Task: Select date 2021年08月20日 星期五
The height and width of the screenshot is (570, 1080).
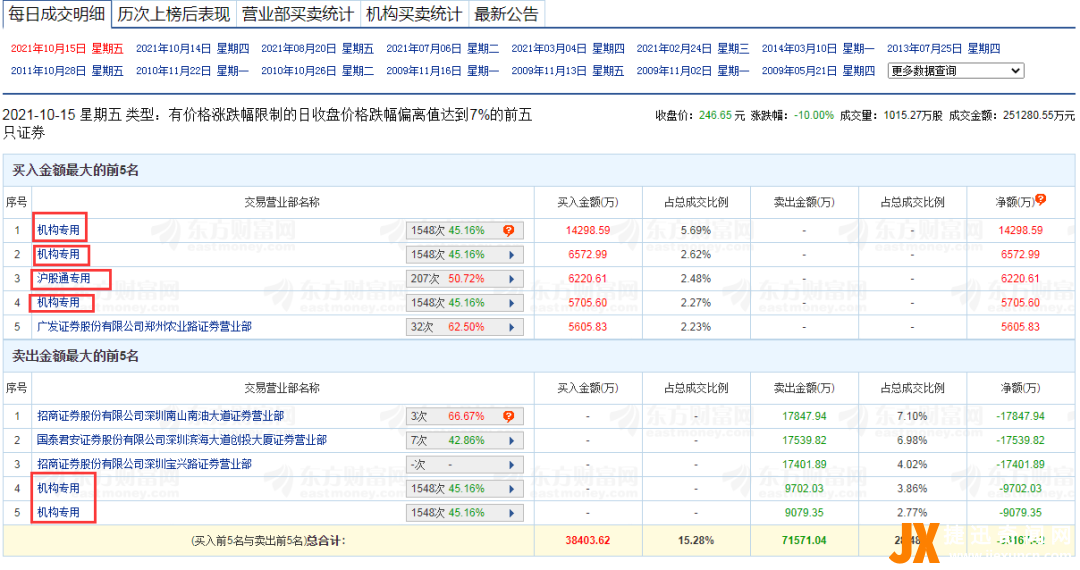Action: 318,49
